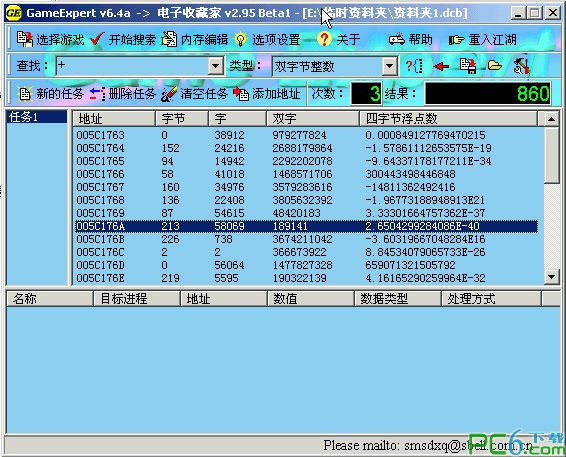
Task: Click the hammer tools icon
Action: (522, 65)
